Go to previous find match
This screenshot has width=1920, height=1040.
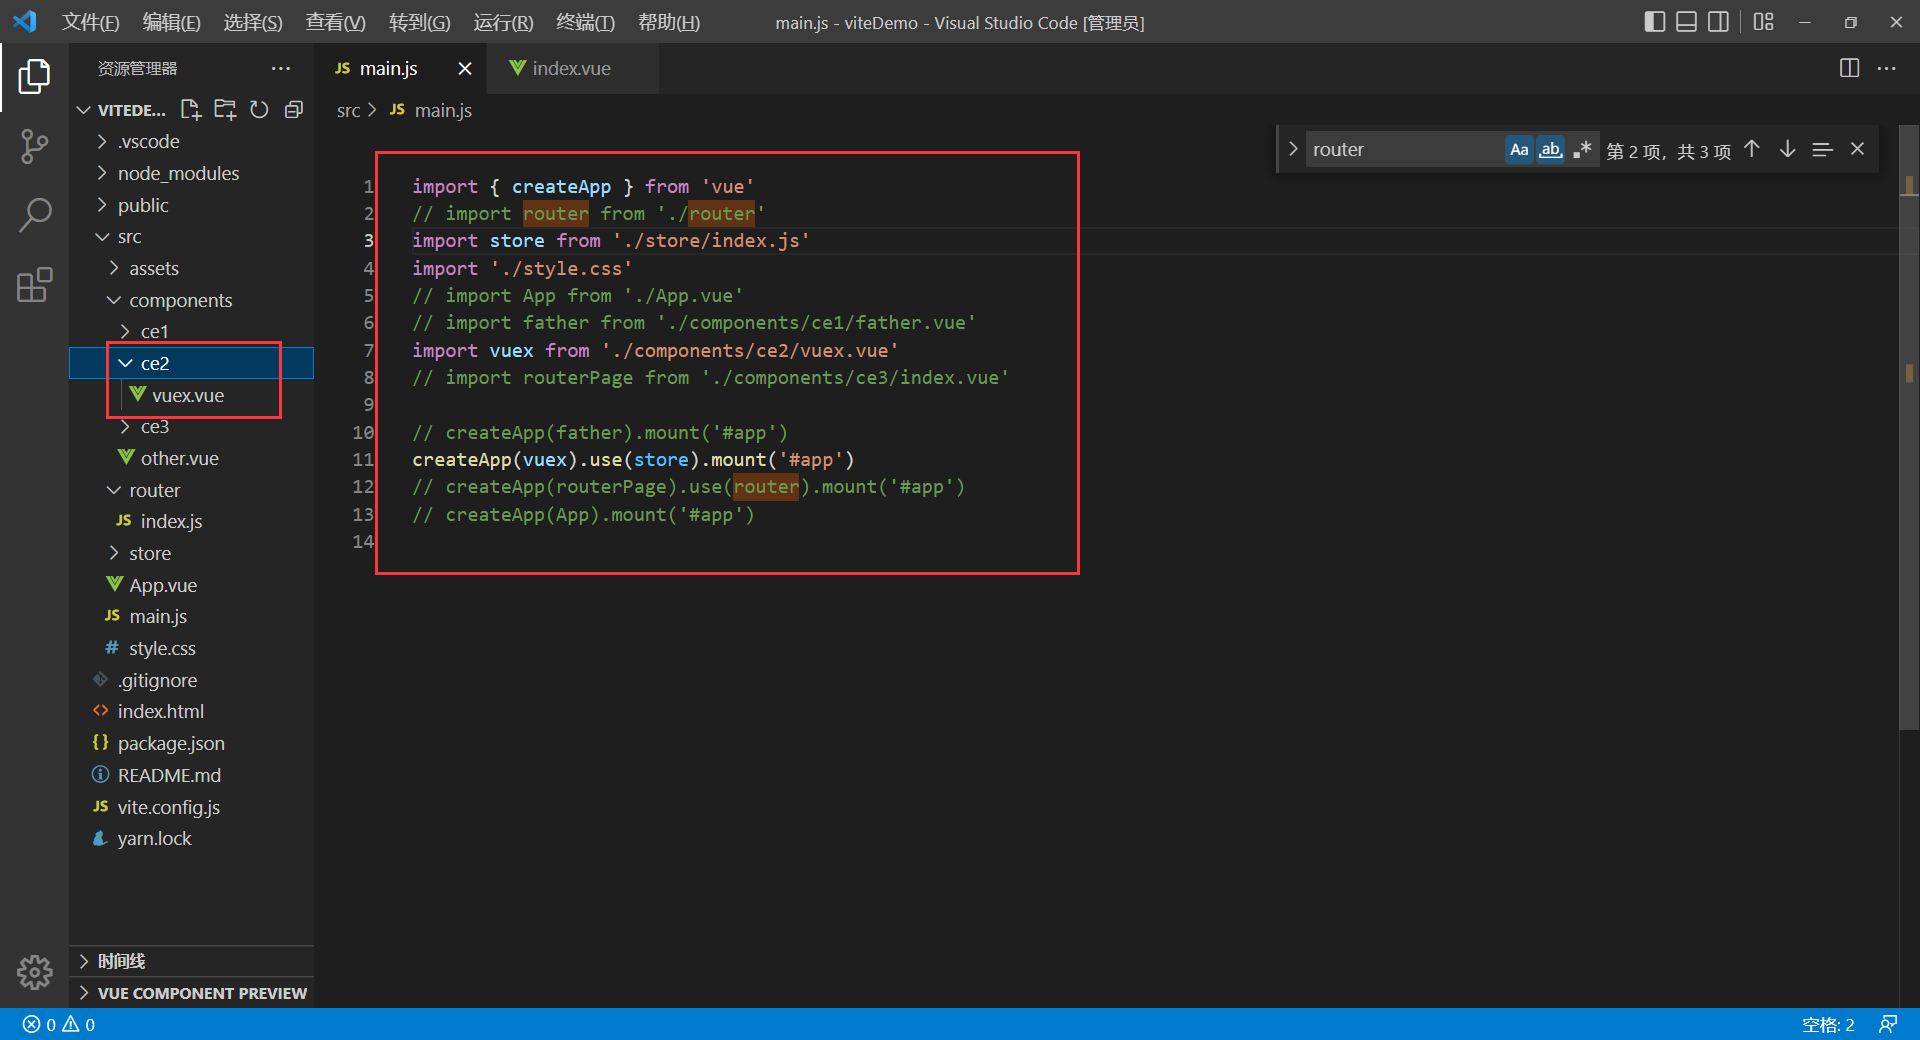pyautogui.click(x=1752, y=149)
